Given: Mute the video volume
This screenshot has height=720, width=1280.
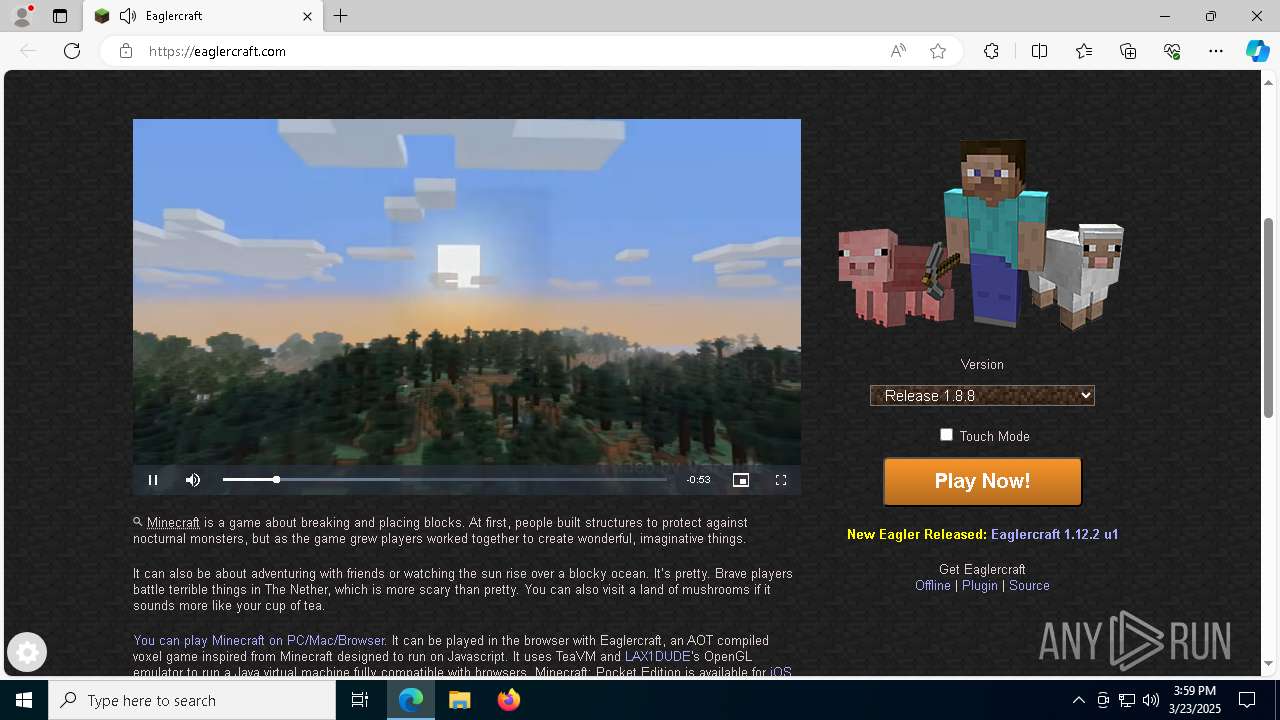Looking at the screenshot, I should [193, 480].
